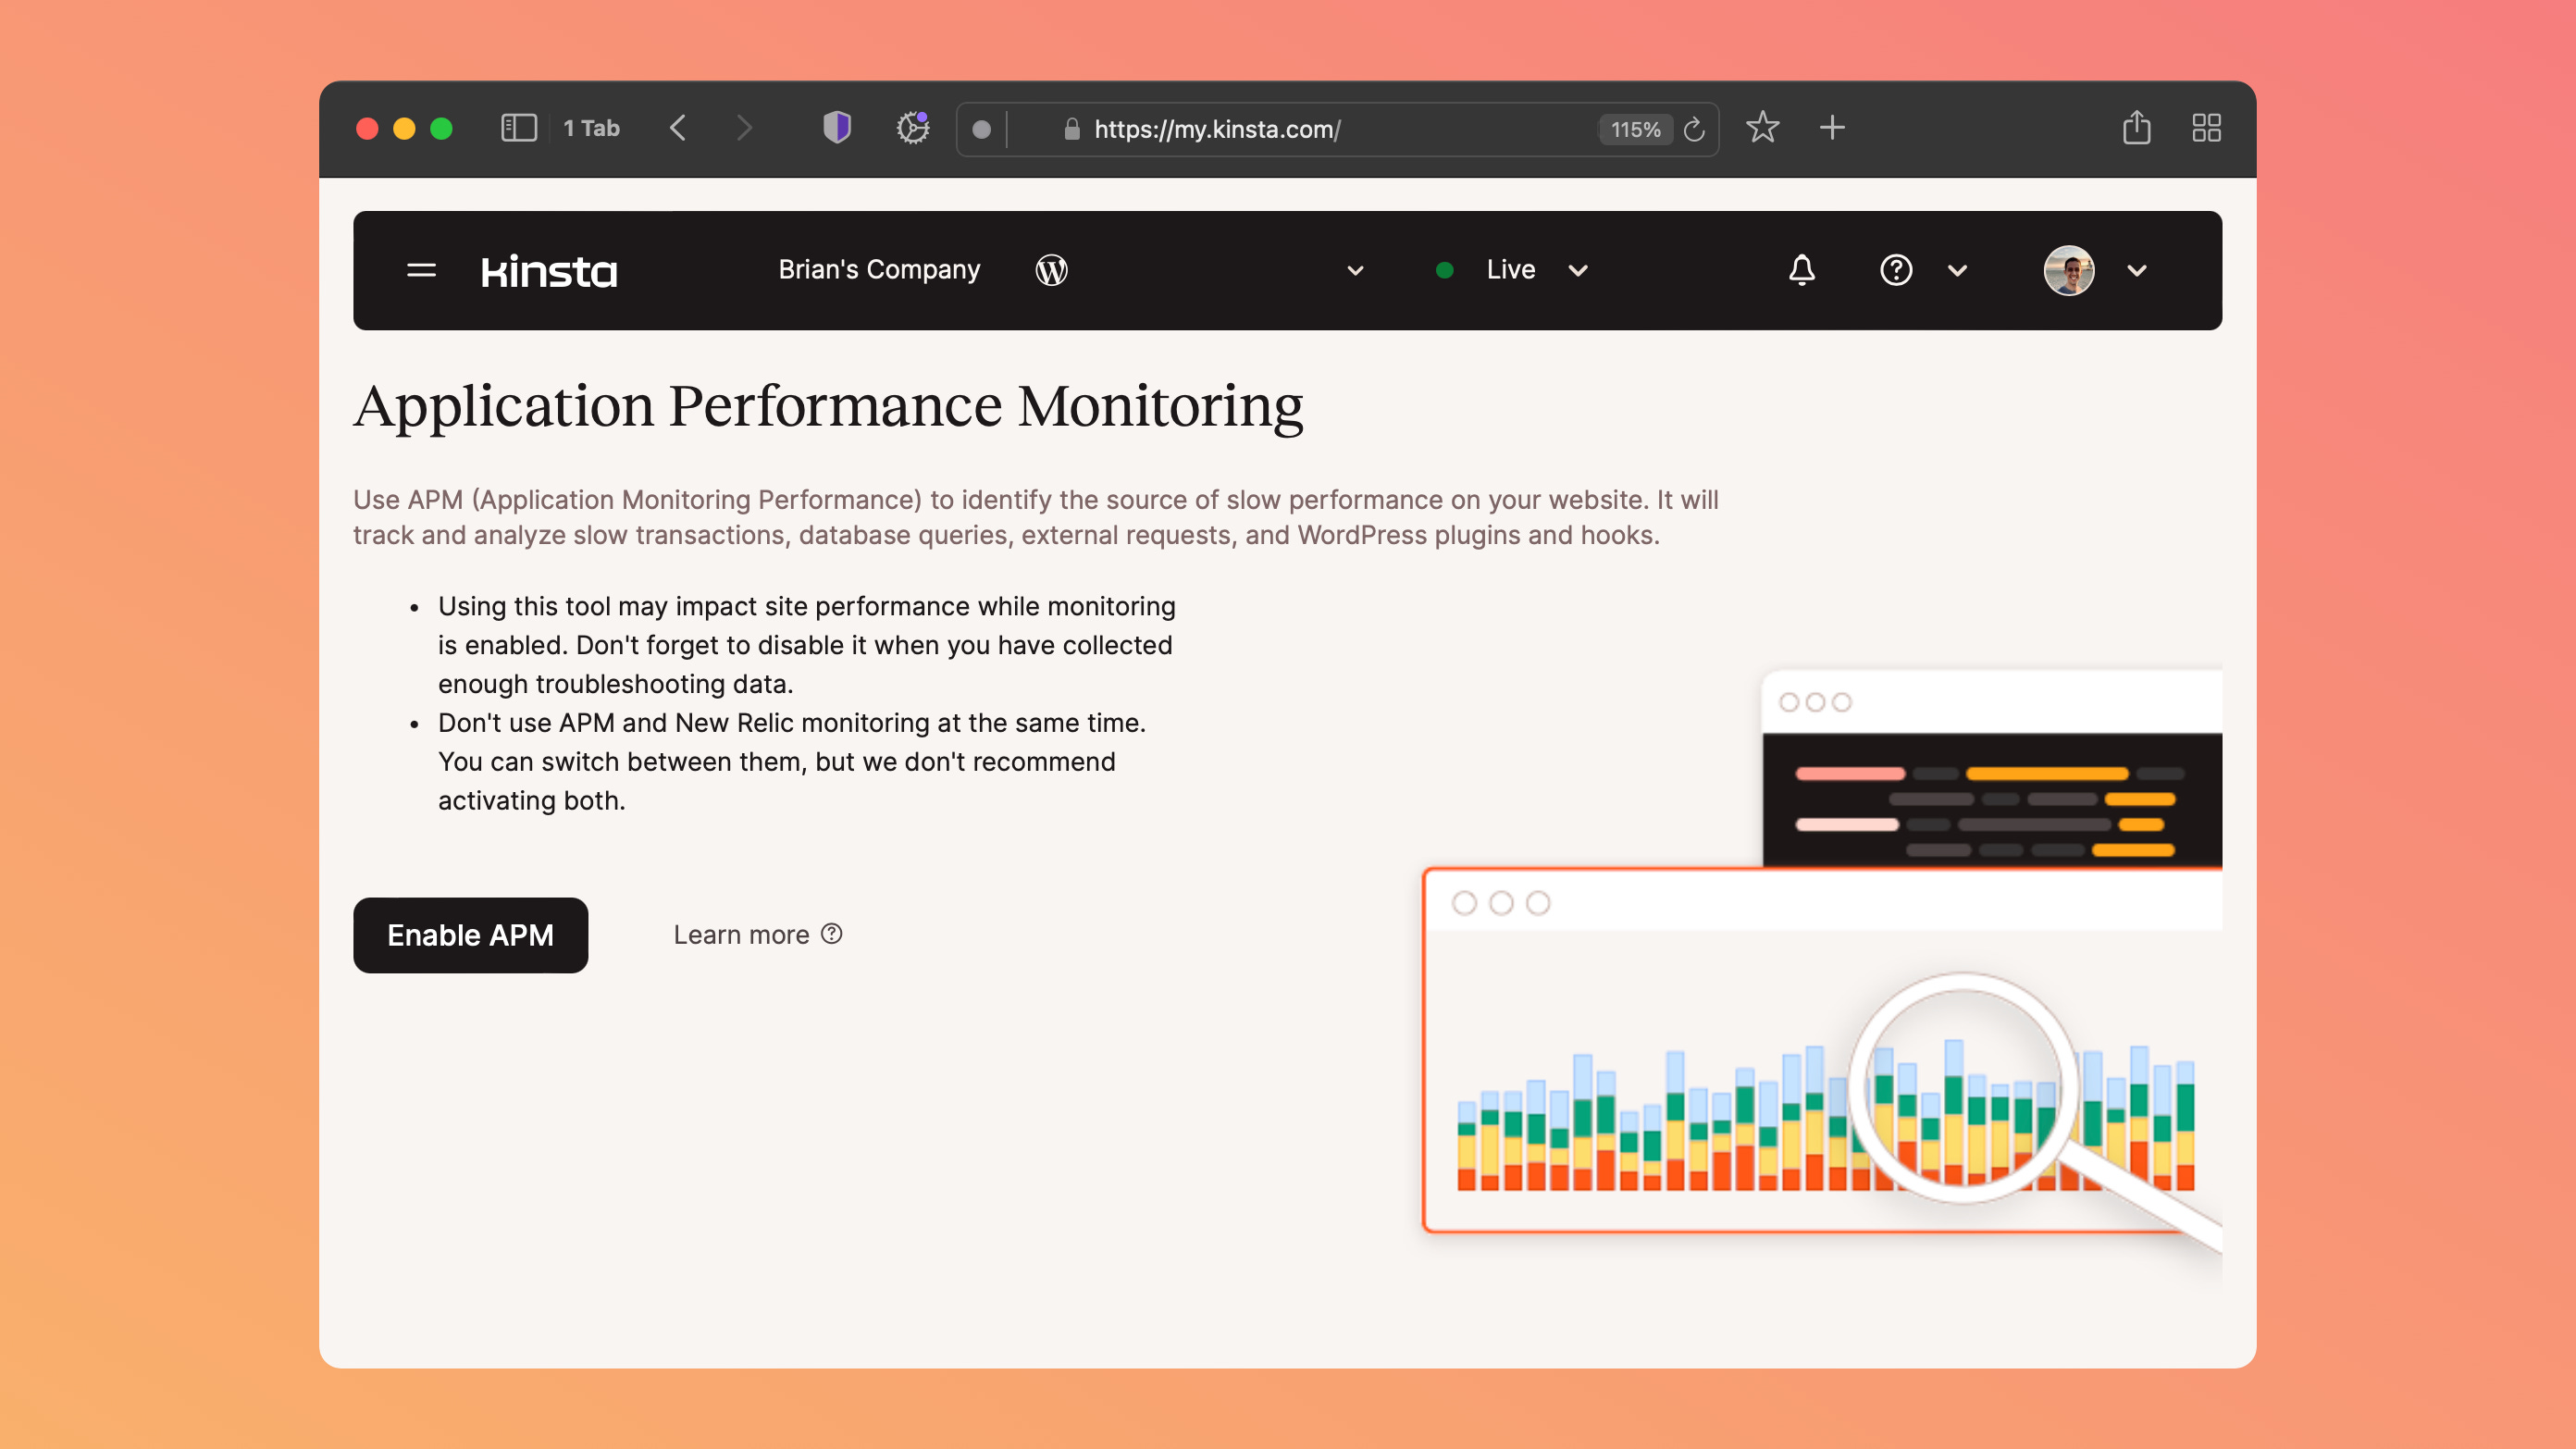The width and height of the screenshot is (2576, 1449).
Task: Bookmark this page with star
Action: point(1762,127)
